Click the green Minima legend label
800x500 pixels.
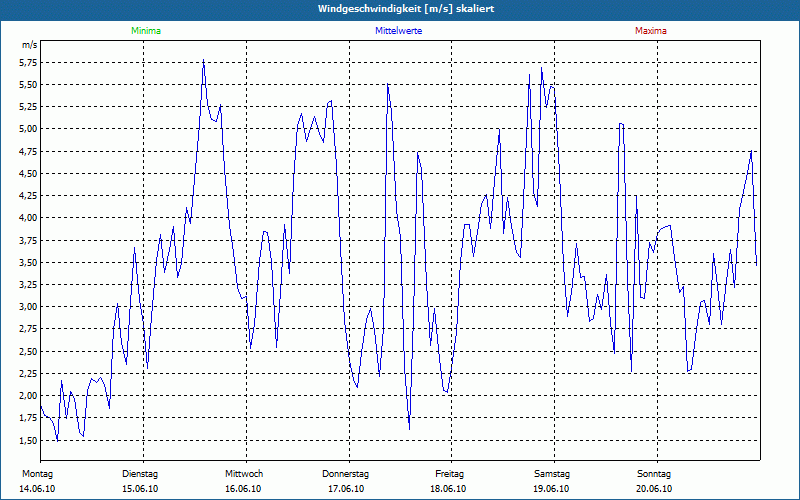146,31
